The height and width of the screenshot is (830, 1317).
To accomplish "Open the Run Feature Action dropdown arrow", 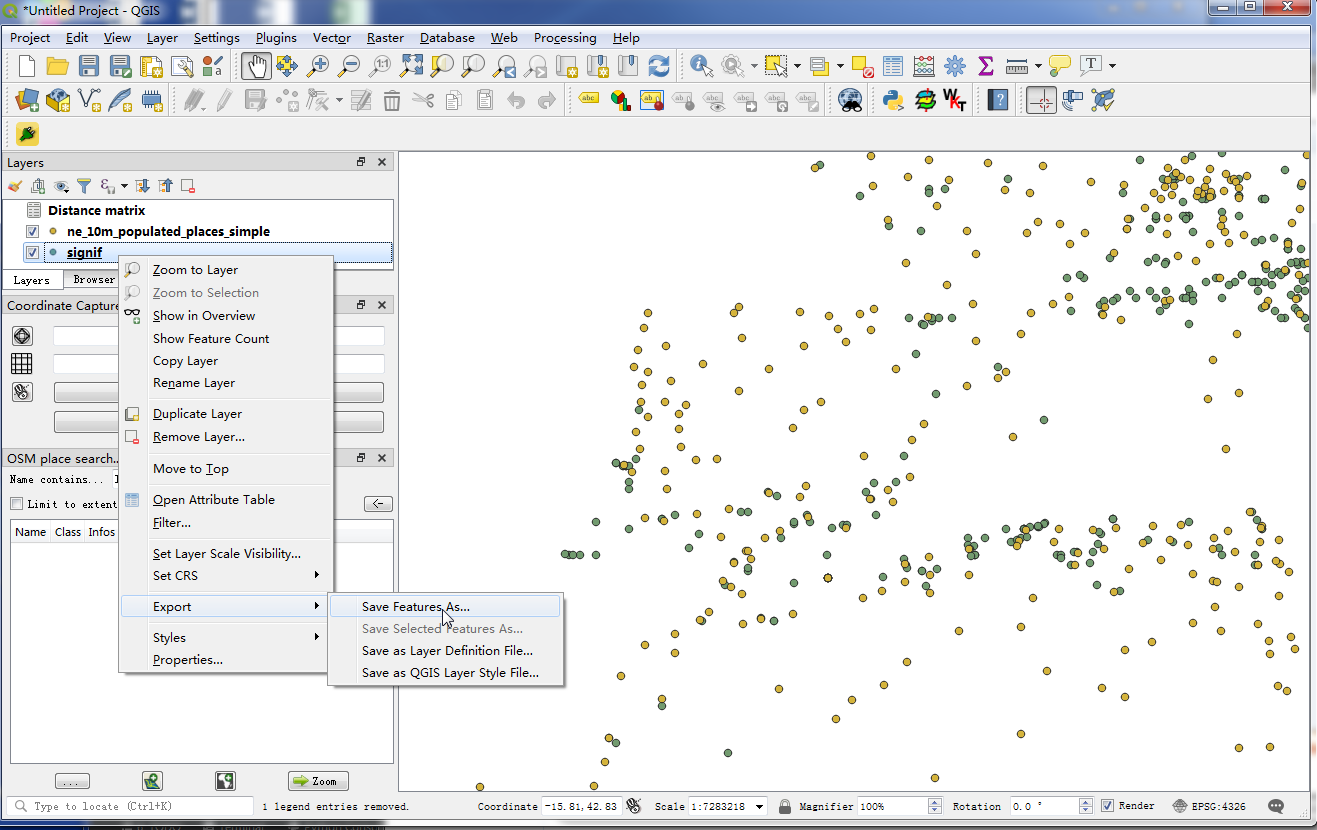I will coord(753,66).
